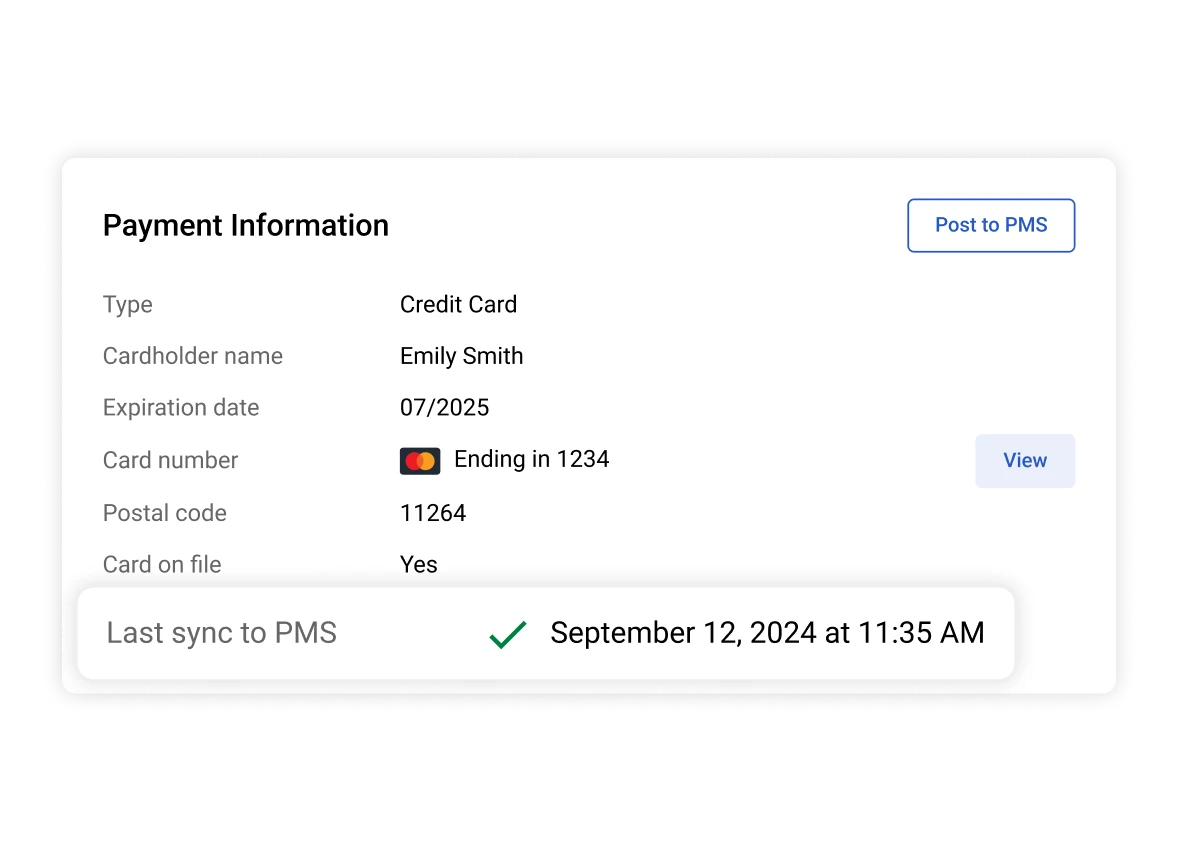Viewport: 1180px width, 850px height.
Task: Click the Post to PMS button
Action: 990,225
